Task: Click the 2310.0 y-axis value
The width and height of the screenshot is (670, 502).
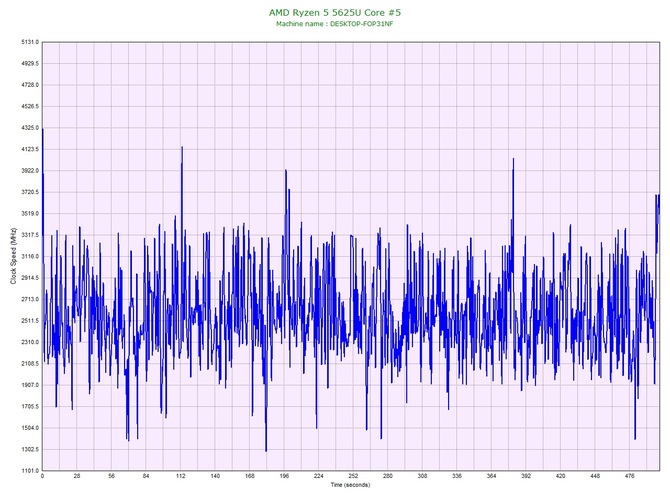Action: (30, 342)
